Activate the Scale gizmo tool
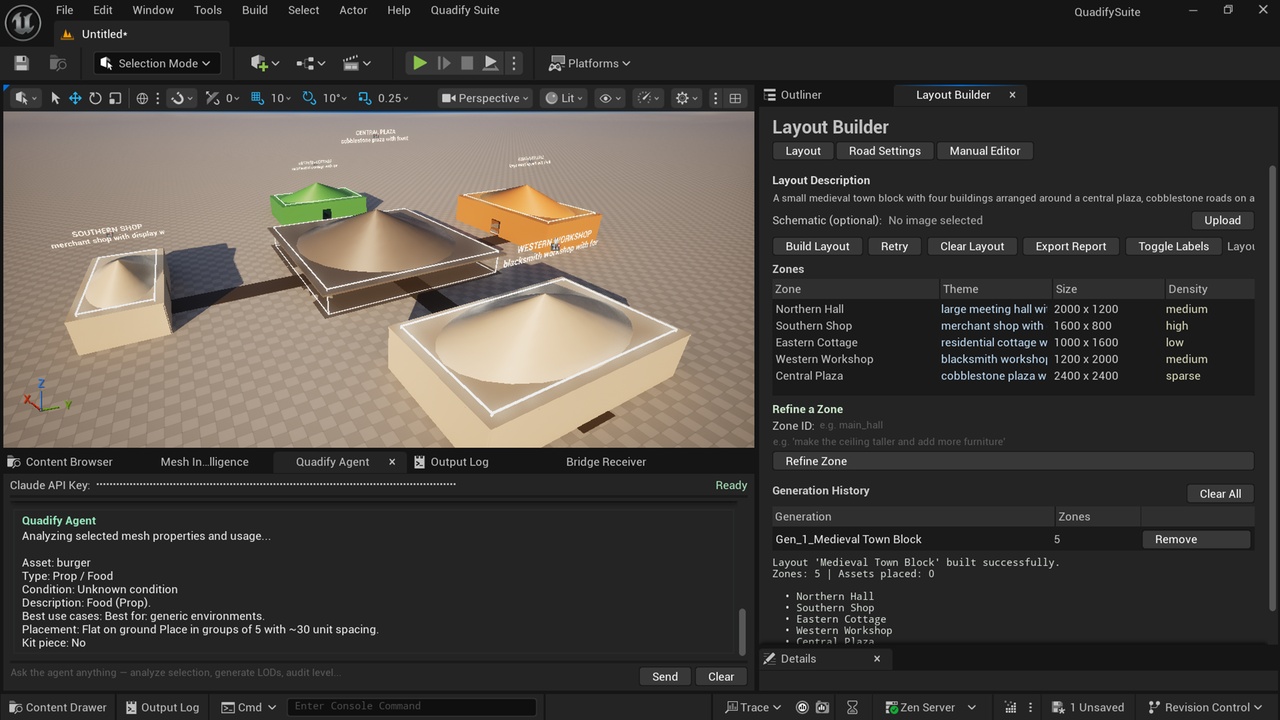This screenshot has height=720, width=1280. coord(115,98)
